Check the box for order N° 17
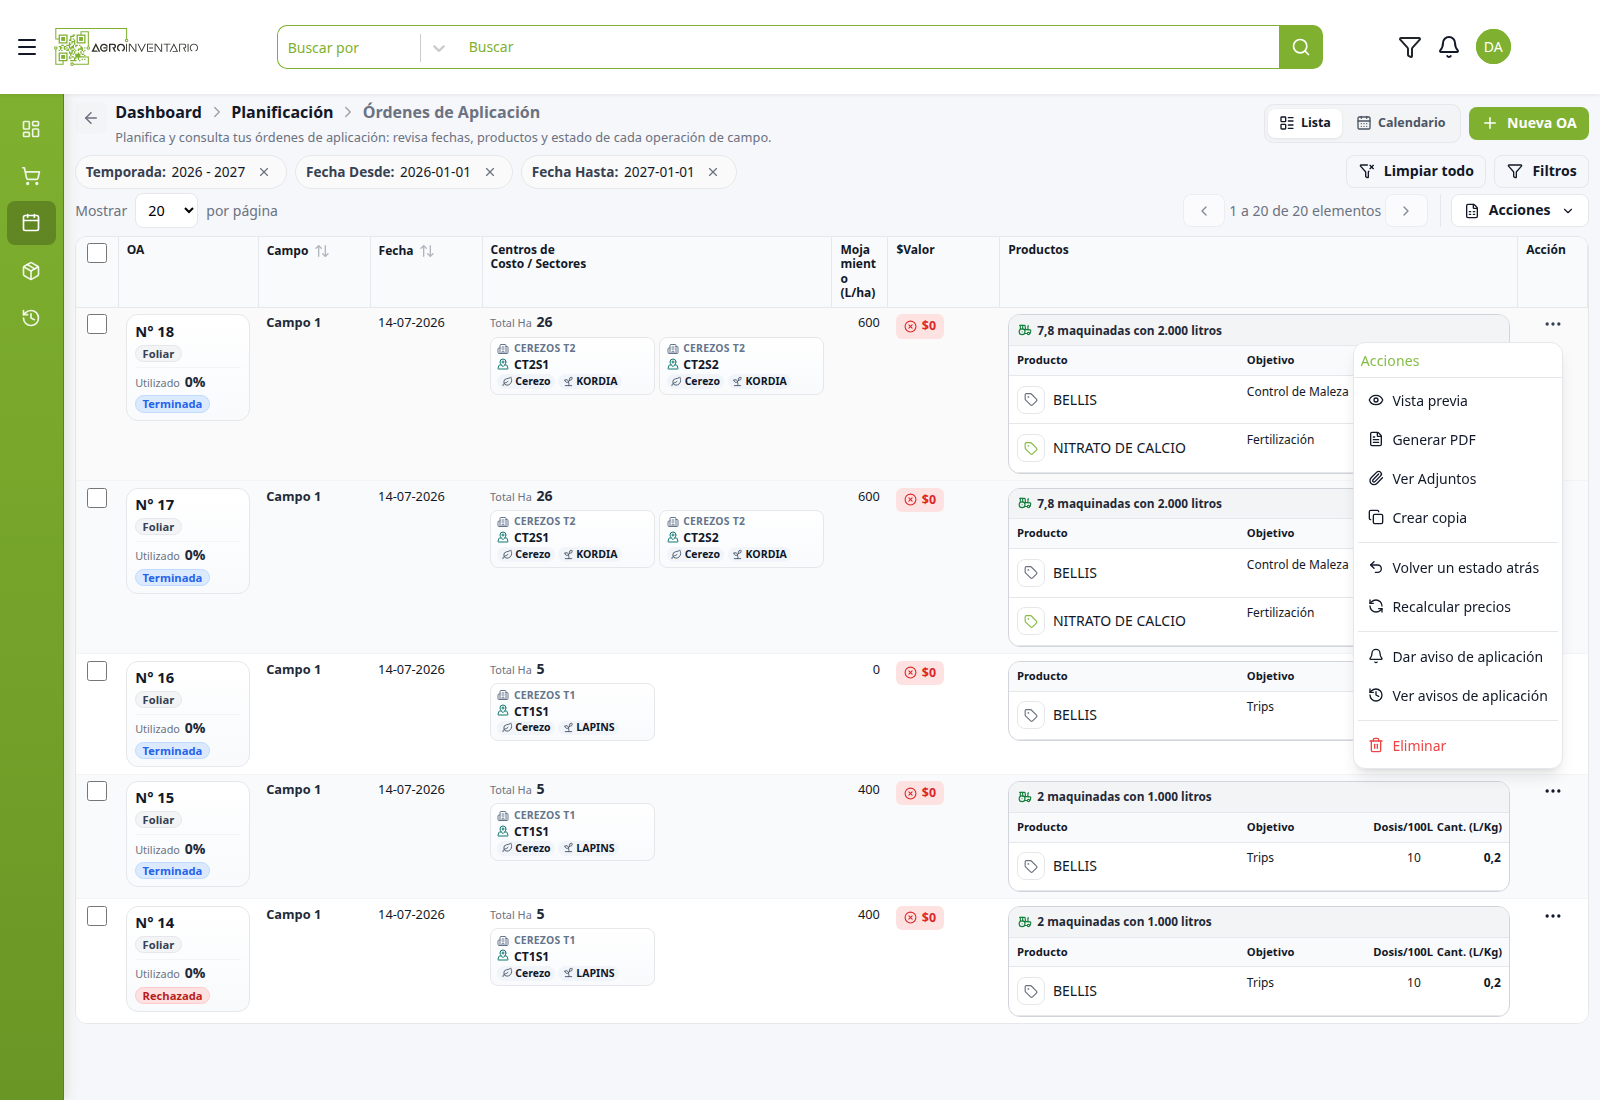1600x1100 pixels. pyautogui.click(x=97, y=498)
